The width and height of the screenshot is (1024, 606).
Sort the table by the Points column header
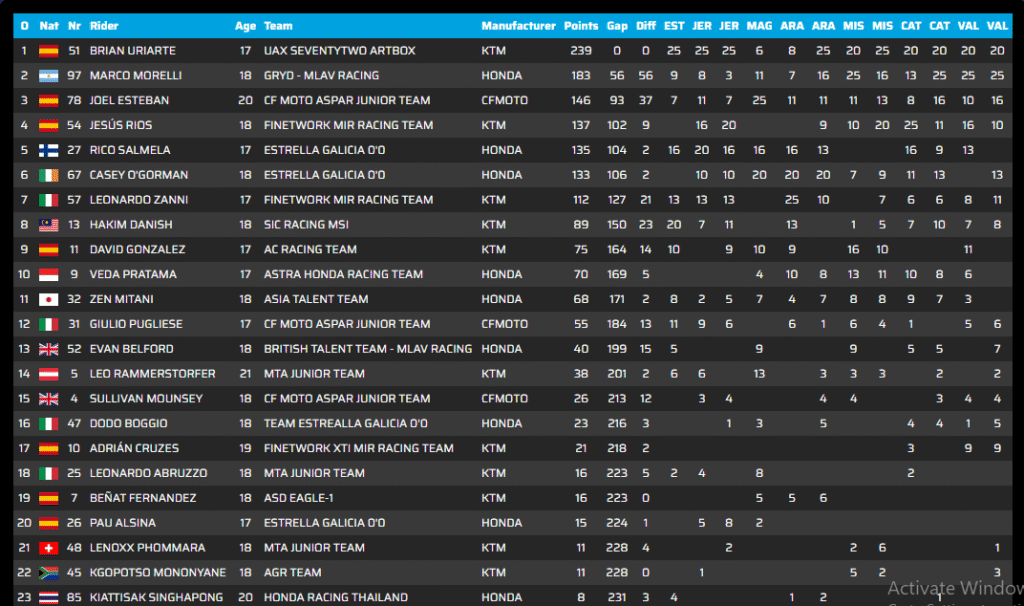tap(581, 26)
